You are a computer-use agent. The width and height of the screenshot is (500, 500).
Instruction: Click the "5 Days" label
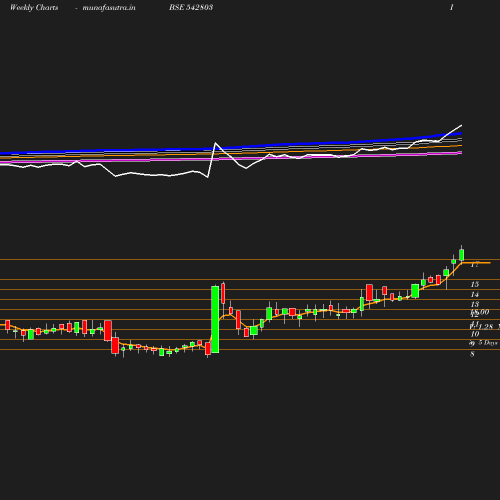(488, 343)
